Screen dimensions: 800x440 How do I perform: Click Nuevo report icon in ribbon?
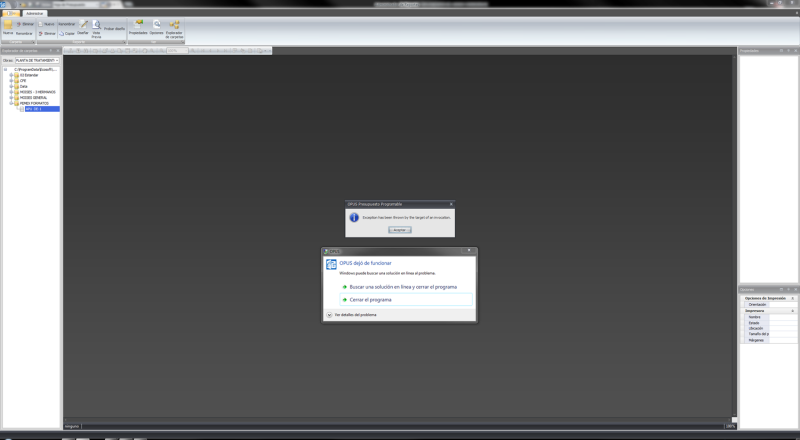pyautogui.click(x=46, y=22)
